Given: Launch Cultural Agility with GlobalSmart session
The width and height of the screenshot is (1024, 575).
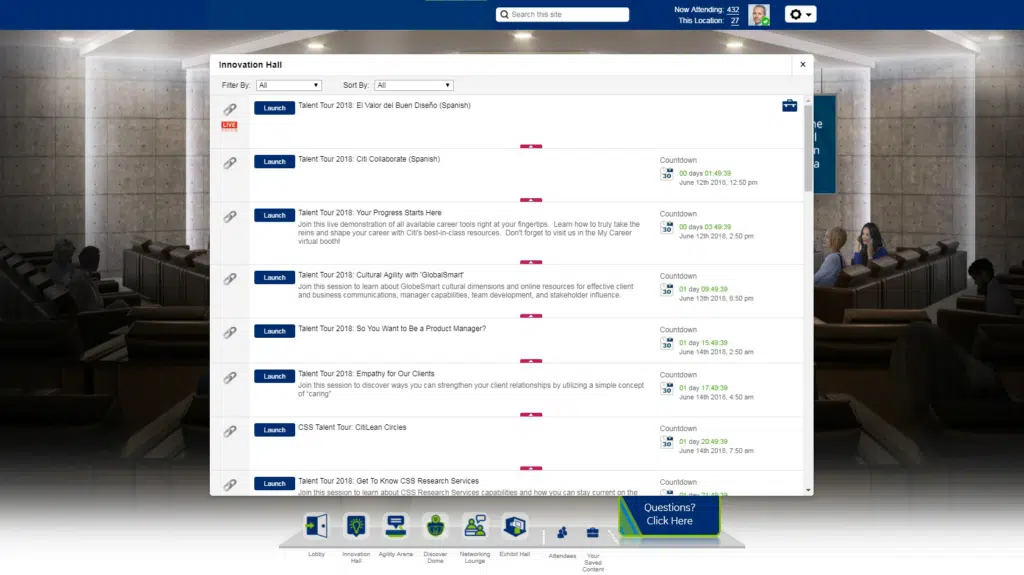Looking at the screenshot, I should point(274,278).
